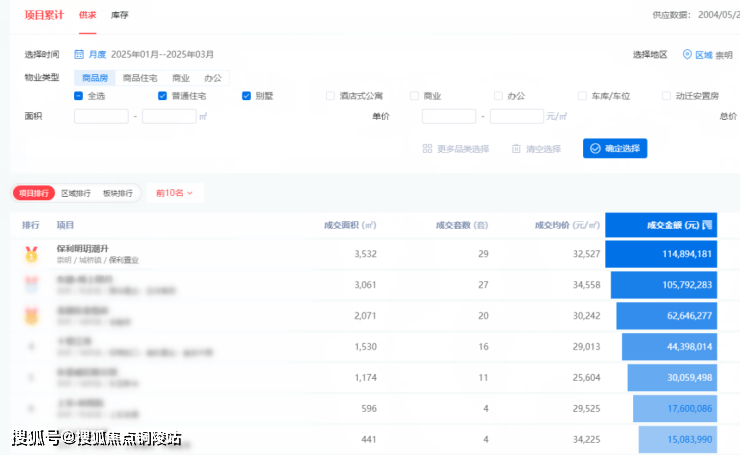
Task: Click the gold medal icon for rank one
Action: pyautogui.click(x=31, y=254)
